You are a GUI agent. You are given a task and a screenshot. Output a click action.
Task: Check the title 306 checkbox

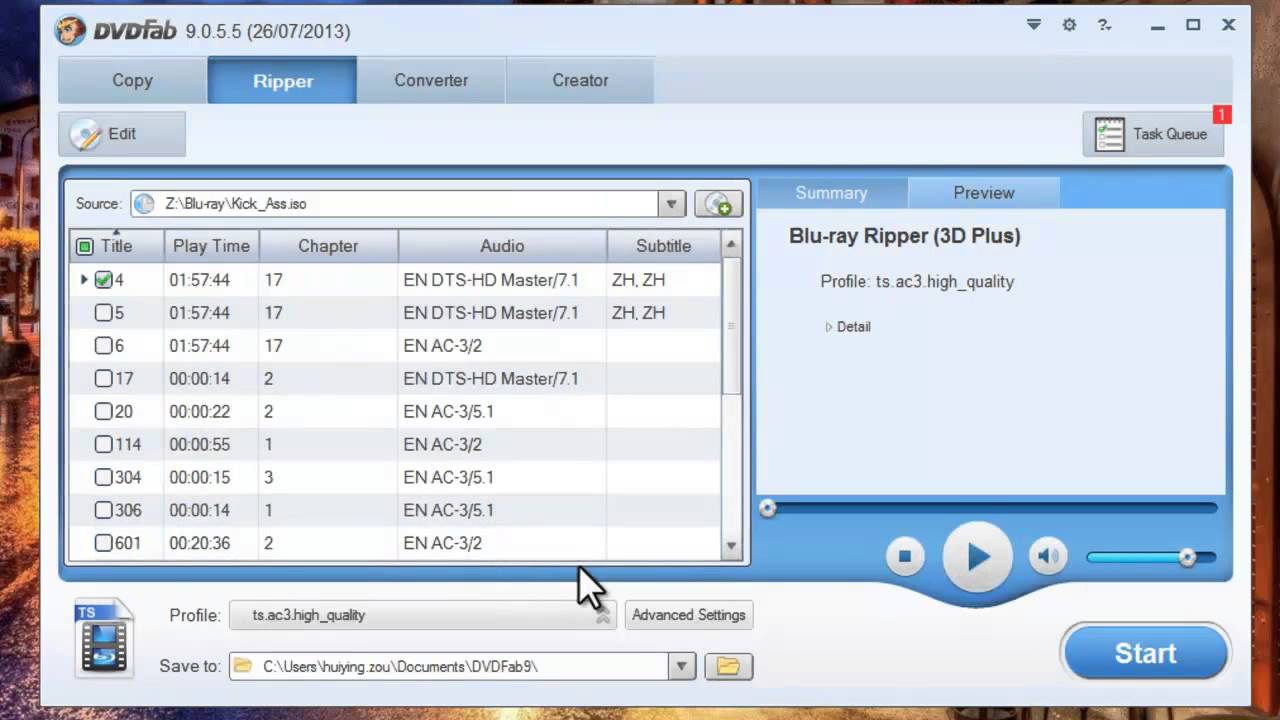[103, 511]
